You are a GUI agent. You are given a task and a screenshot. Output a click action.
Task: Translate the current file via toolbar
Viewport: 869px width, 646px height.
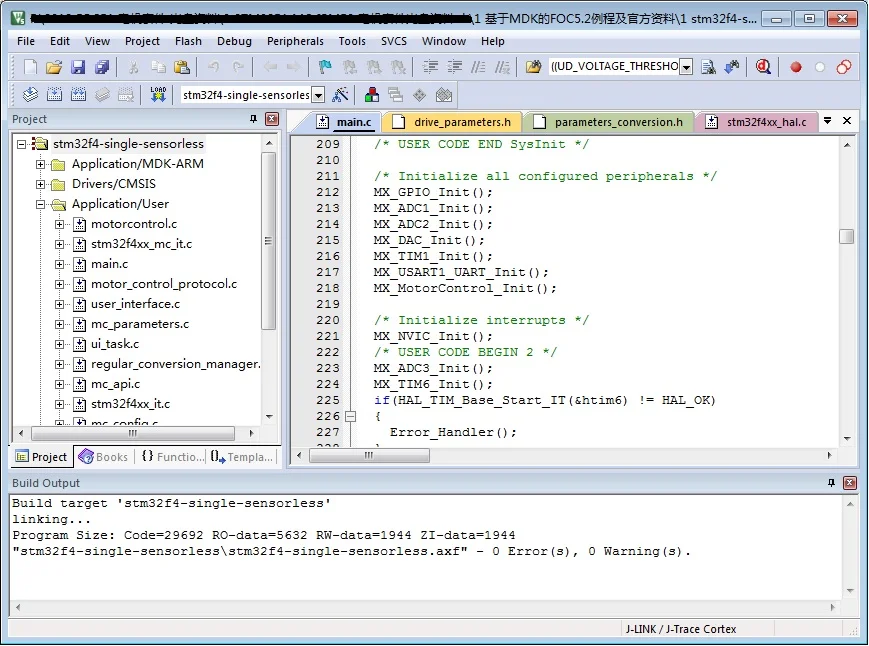coord(30,95)
